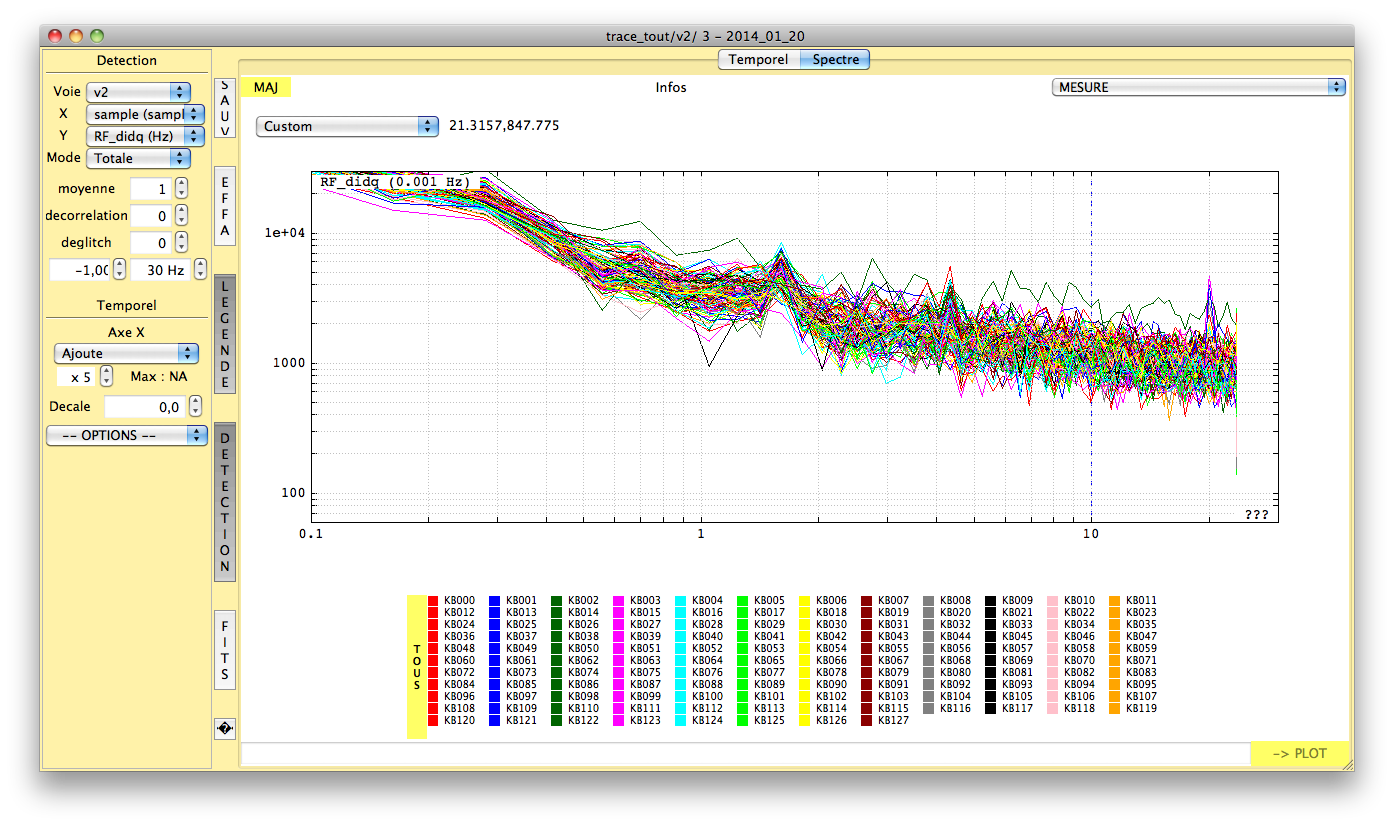
Task: Open the MESURE dropdown at top right
Action: (x=1198, y=87)
